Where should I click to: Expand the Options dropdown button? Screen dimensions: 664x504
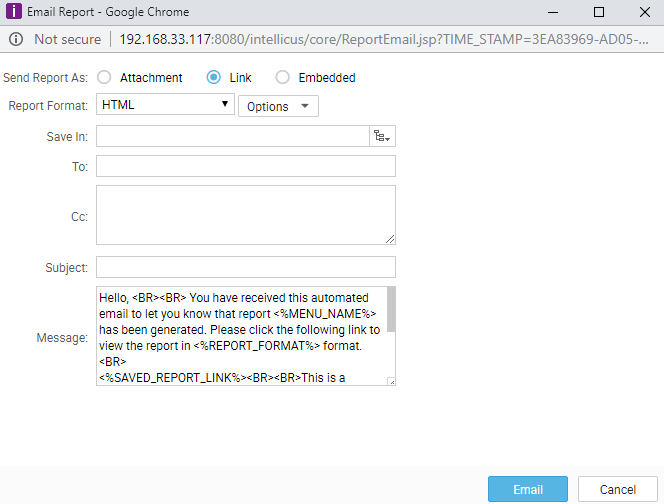(278, 106)
